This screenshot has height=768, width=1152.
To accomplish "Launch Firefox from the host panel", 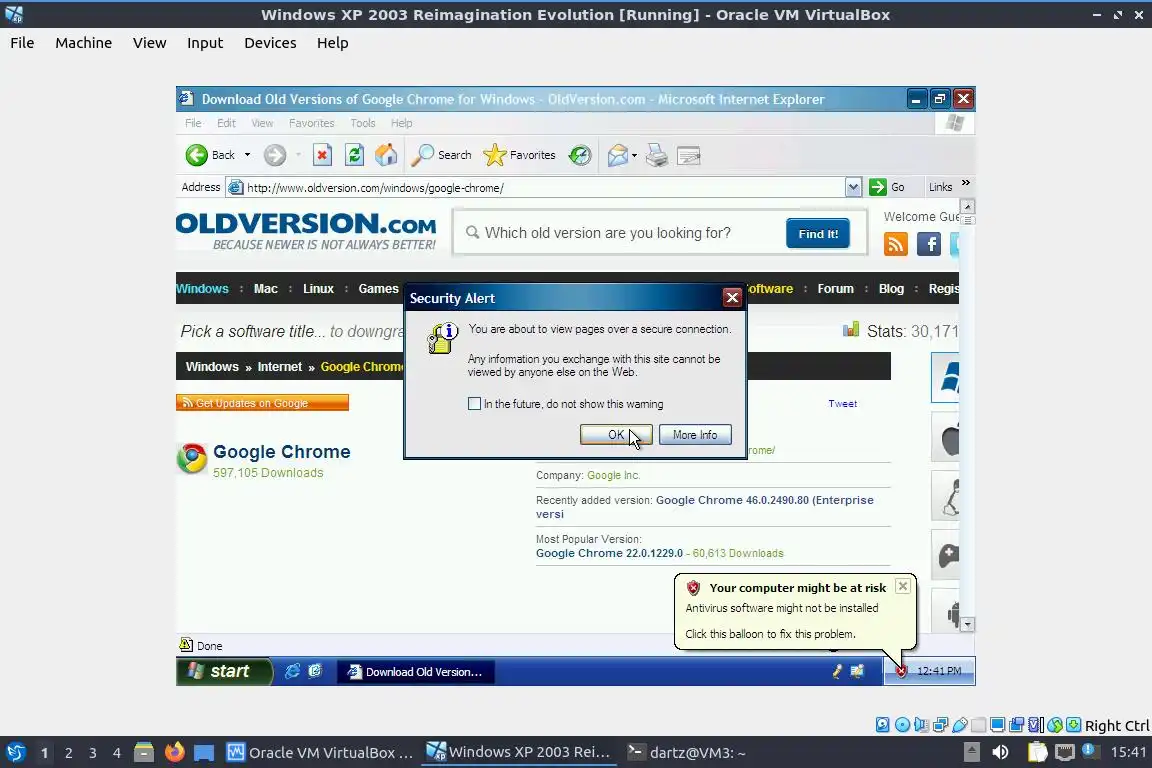I will [174, 753].
